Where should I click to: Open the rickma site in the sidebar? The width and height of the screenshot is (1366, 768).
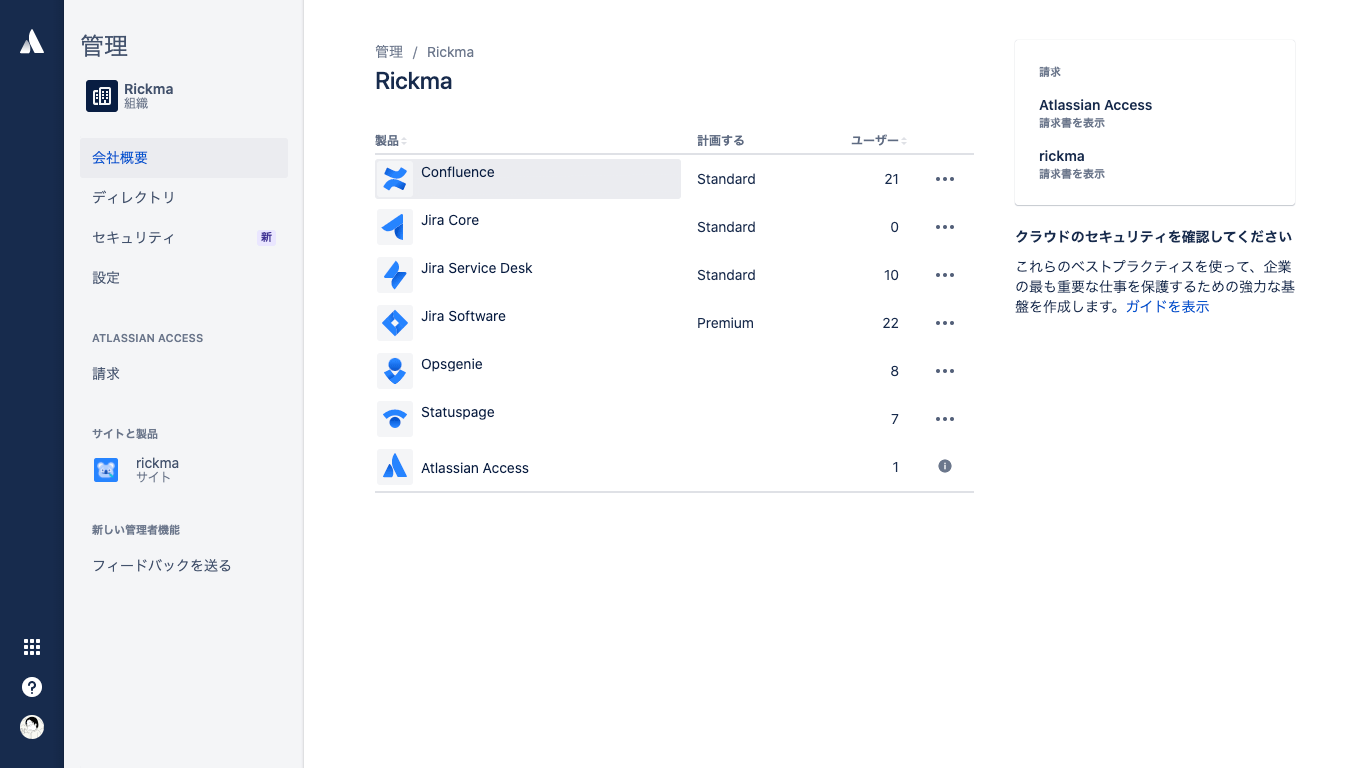tap(184, 470)
